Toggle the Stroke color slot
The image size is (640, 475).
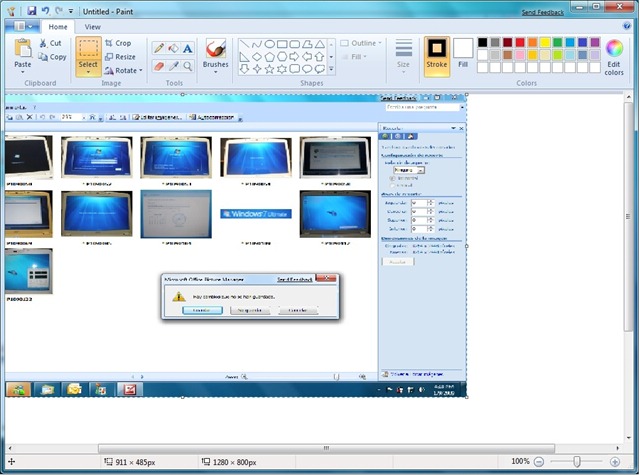436,54
